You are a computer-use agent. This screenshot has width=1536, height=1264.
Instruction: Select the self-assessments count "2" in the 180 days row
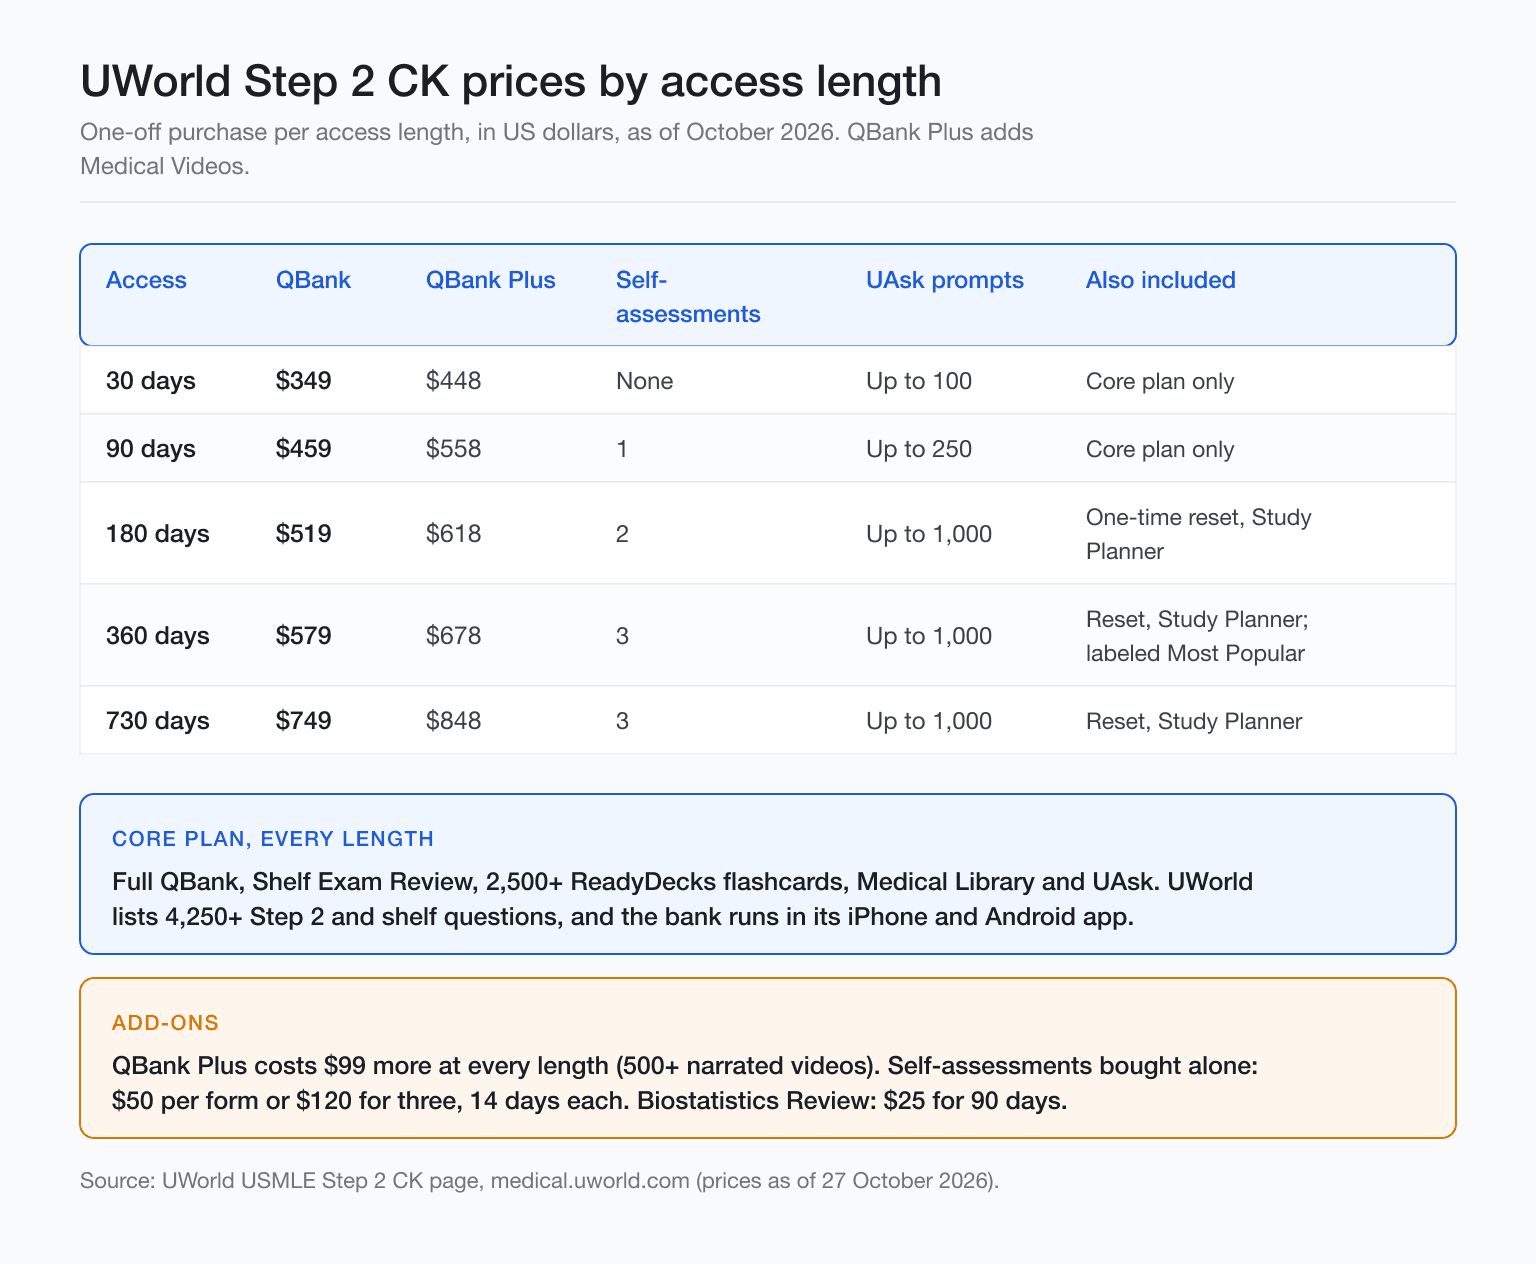tap(622, 534)
